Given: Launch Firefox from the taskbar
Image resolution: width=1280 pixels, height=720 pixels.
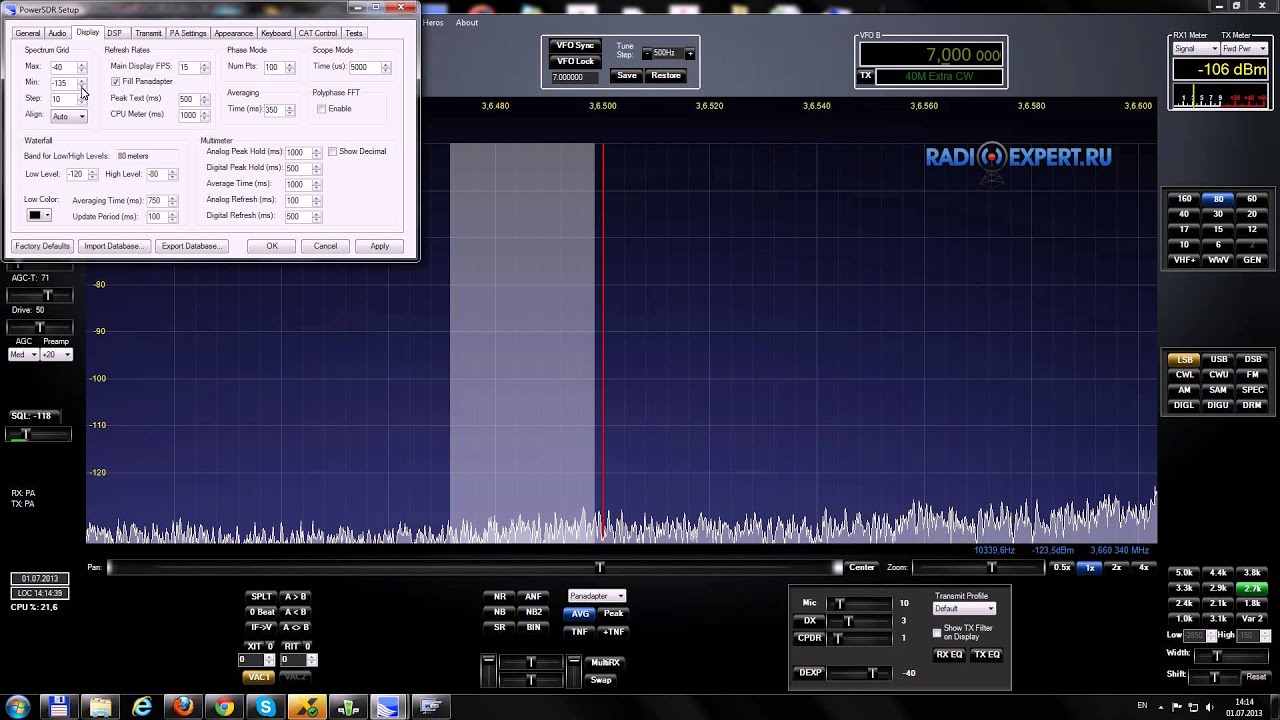Looking at the screenshot, I should [x=183, y=707].
